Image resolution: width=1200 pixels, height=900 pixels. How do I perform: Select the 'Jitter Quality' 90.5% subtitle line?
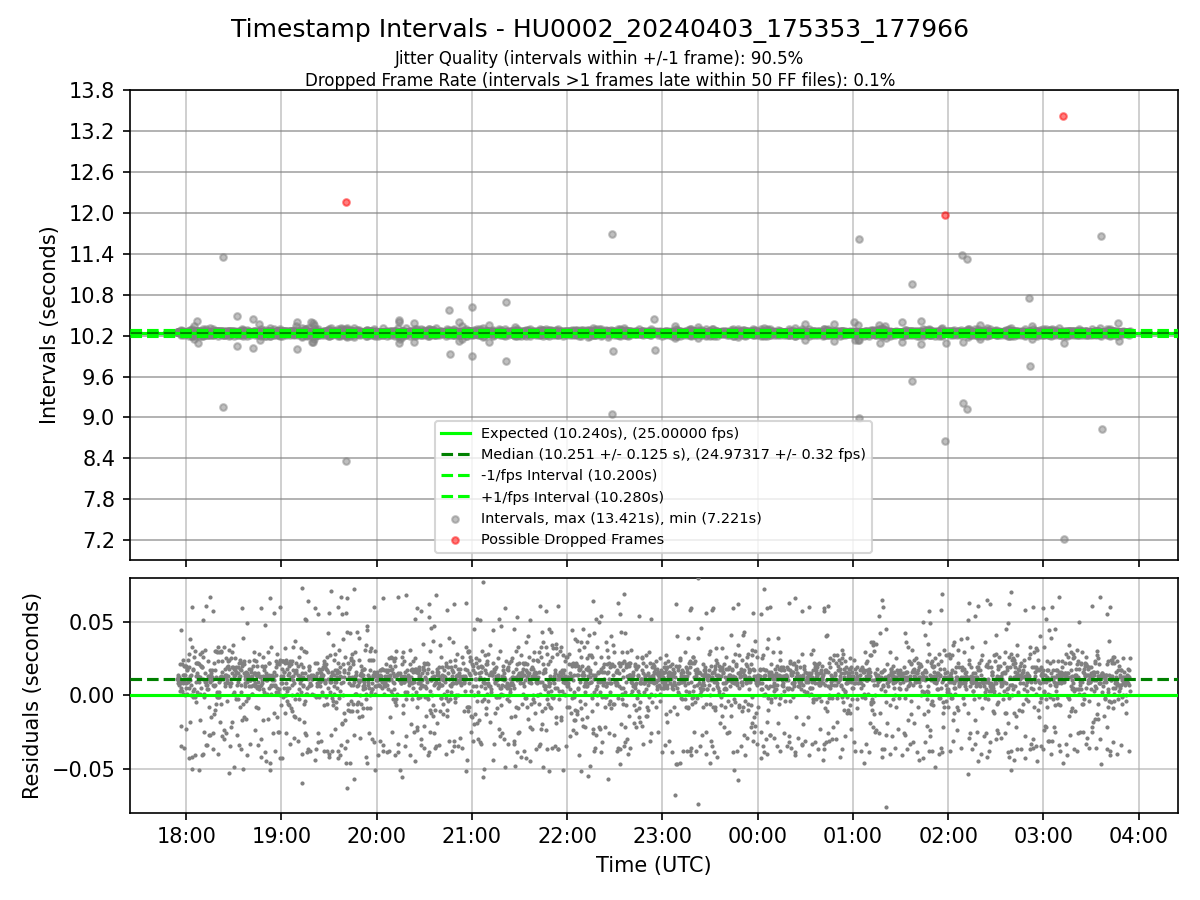point(600,59)
